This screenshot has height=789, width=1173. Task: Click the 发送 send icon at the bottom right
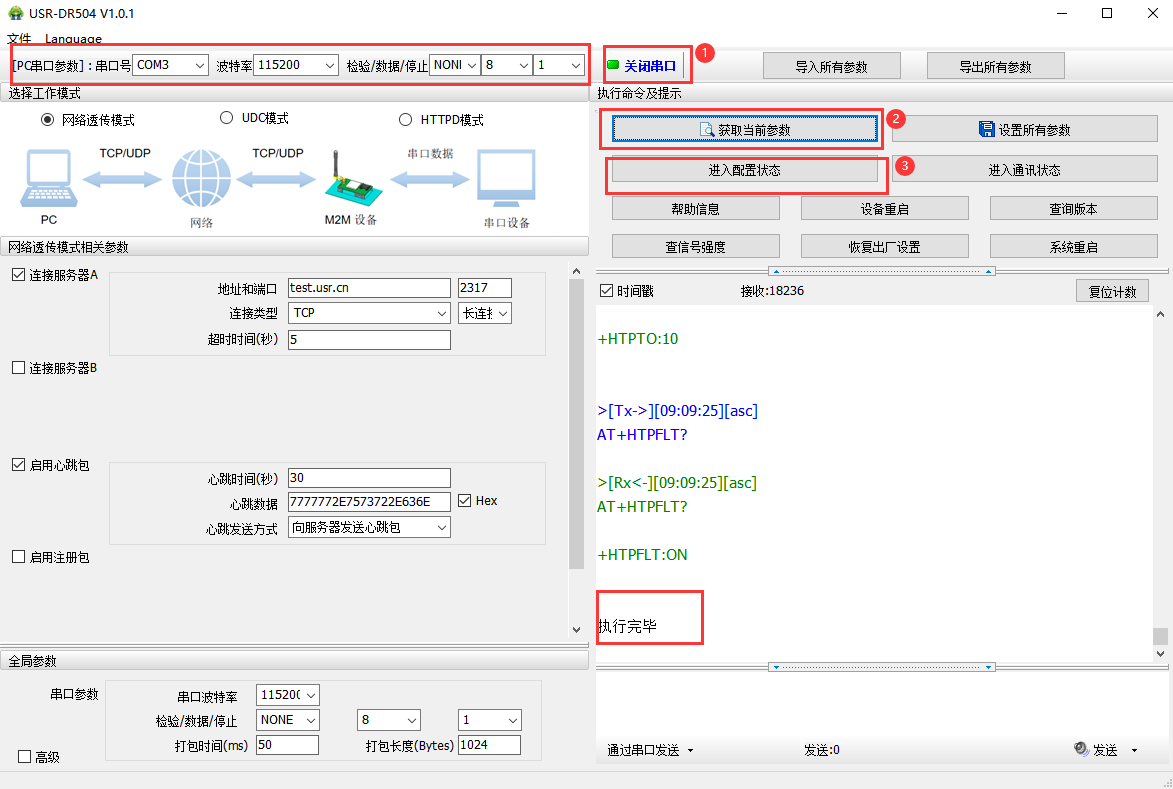[x=1081, y=749]
